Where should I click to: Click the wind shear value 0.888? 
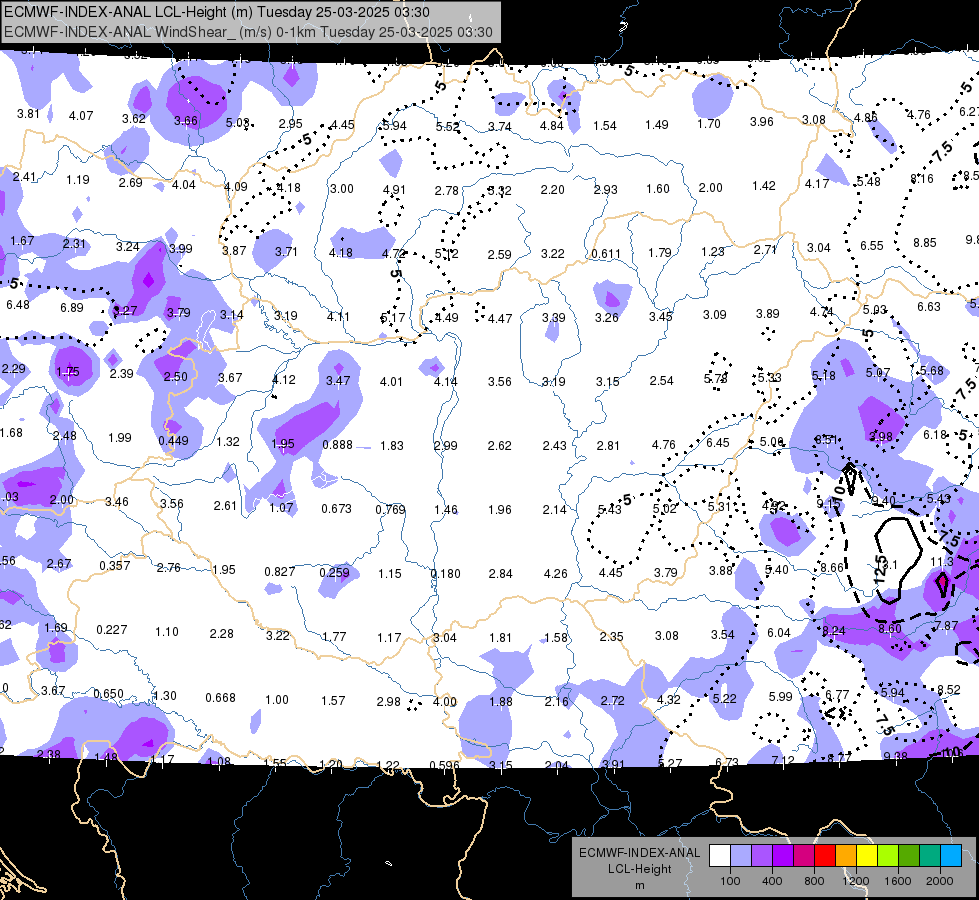click(337, 445)
